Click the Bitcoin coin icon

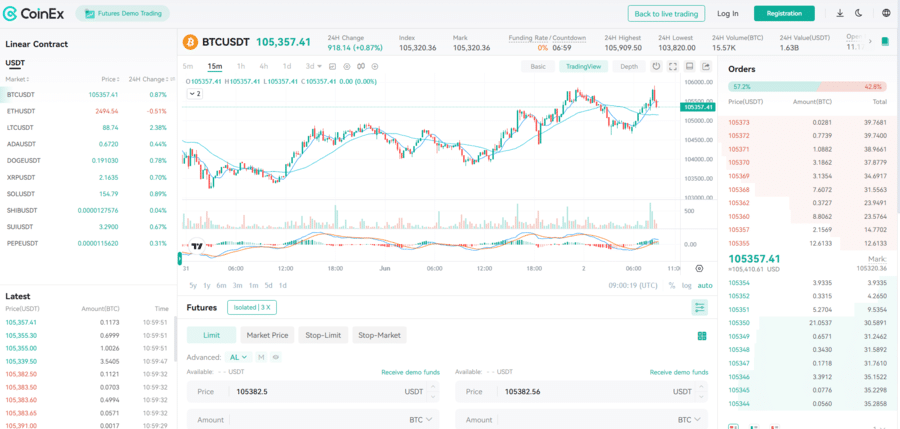190,42
